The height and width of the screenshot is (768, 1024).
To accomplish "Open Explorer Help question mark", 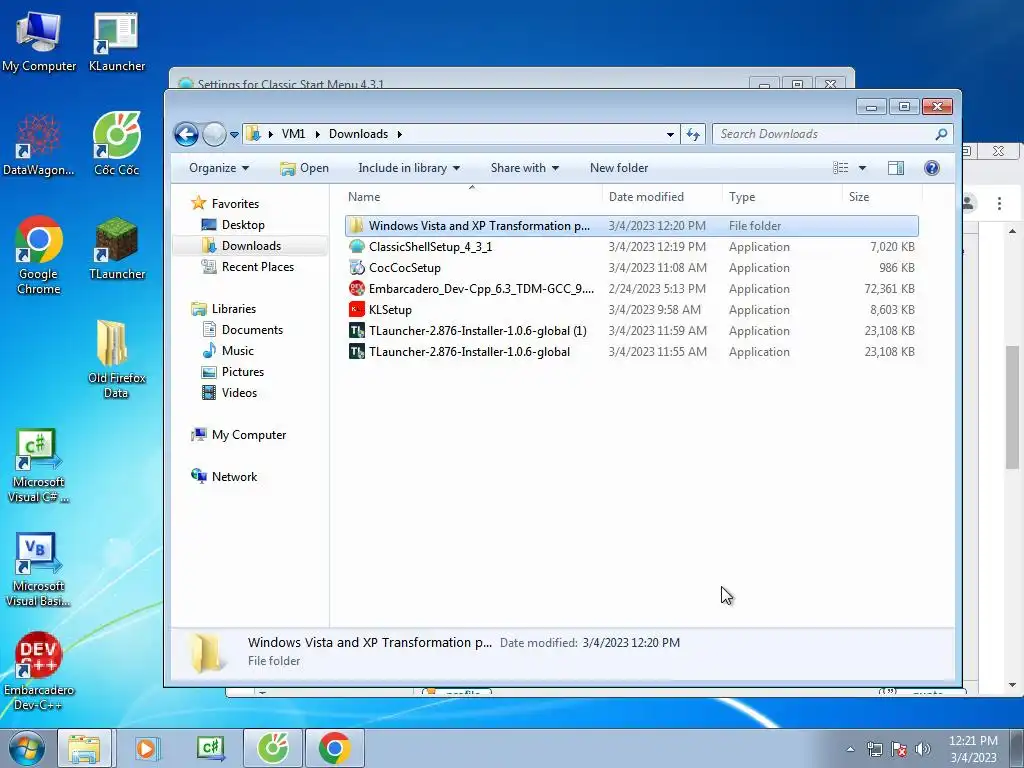I will point(932,168).
